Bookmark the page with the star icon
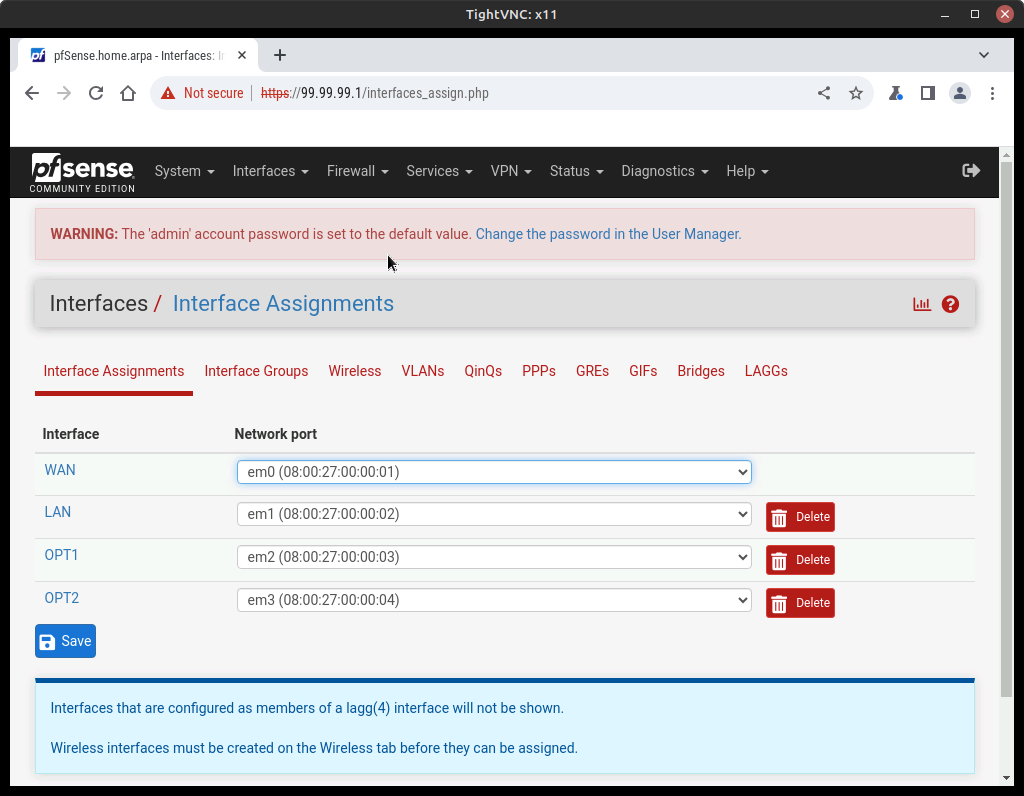 pos(856,93)
